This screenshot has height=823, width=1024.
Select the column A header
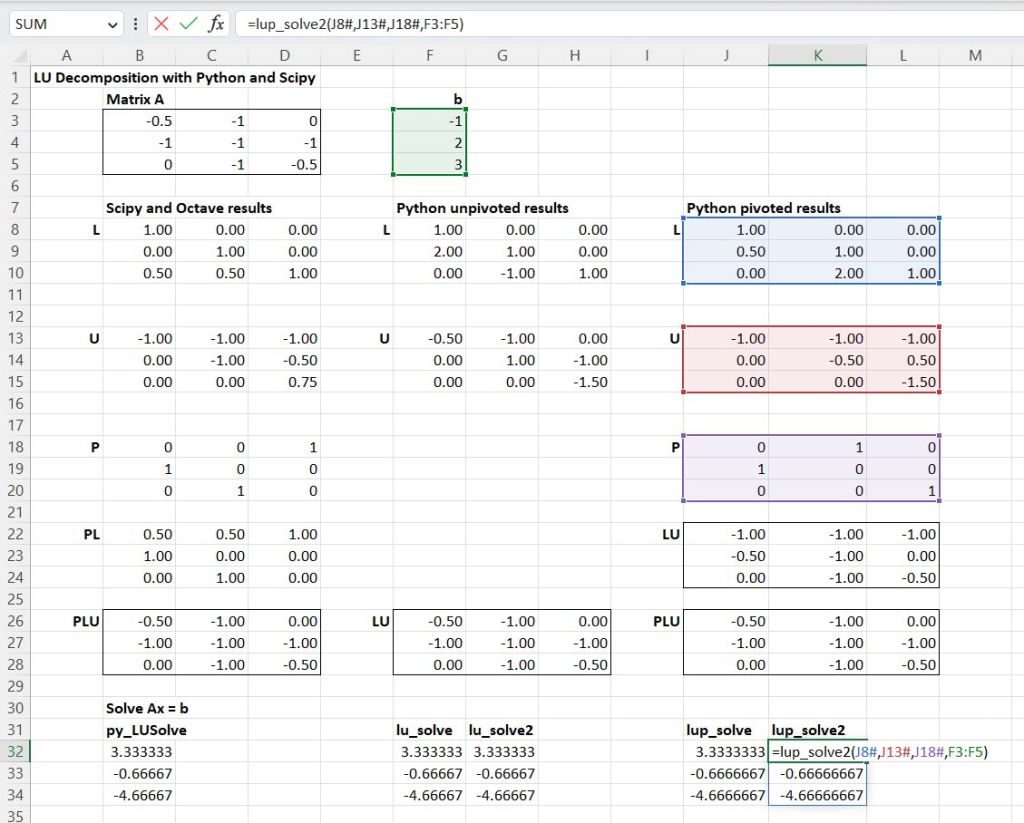coord(66,56)
